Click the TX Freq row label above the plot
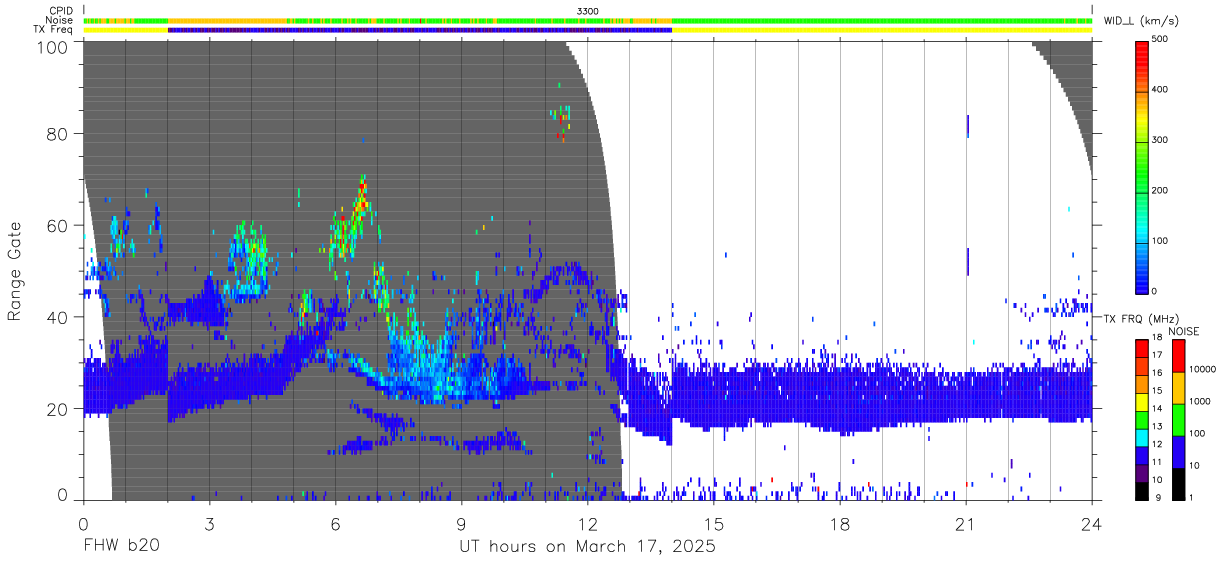1228x567 pixels. [53, 30]
